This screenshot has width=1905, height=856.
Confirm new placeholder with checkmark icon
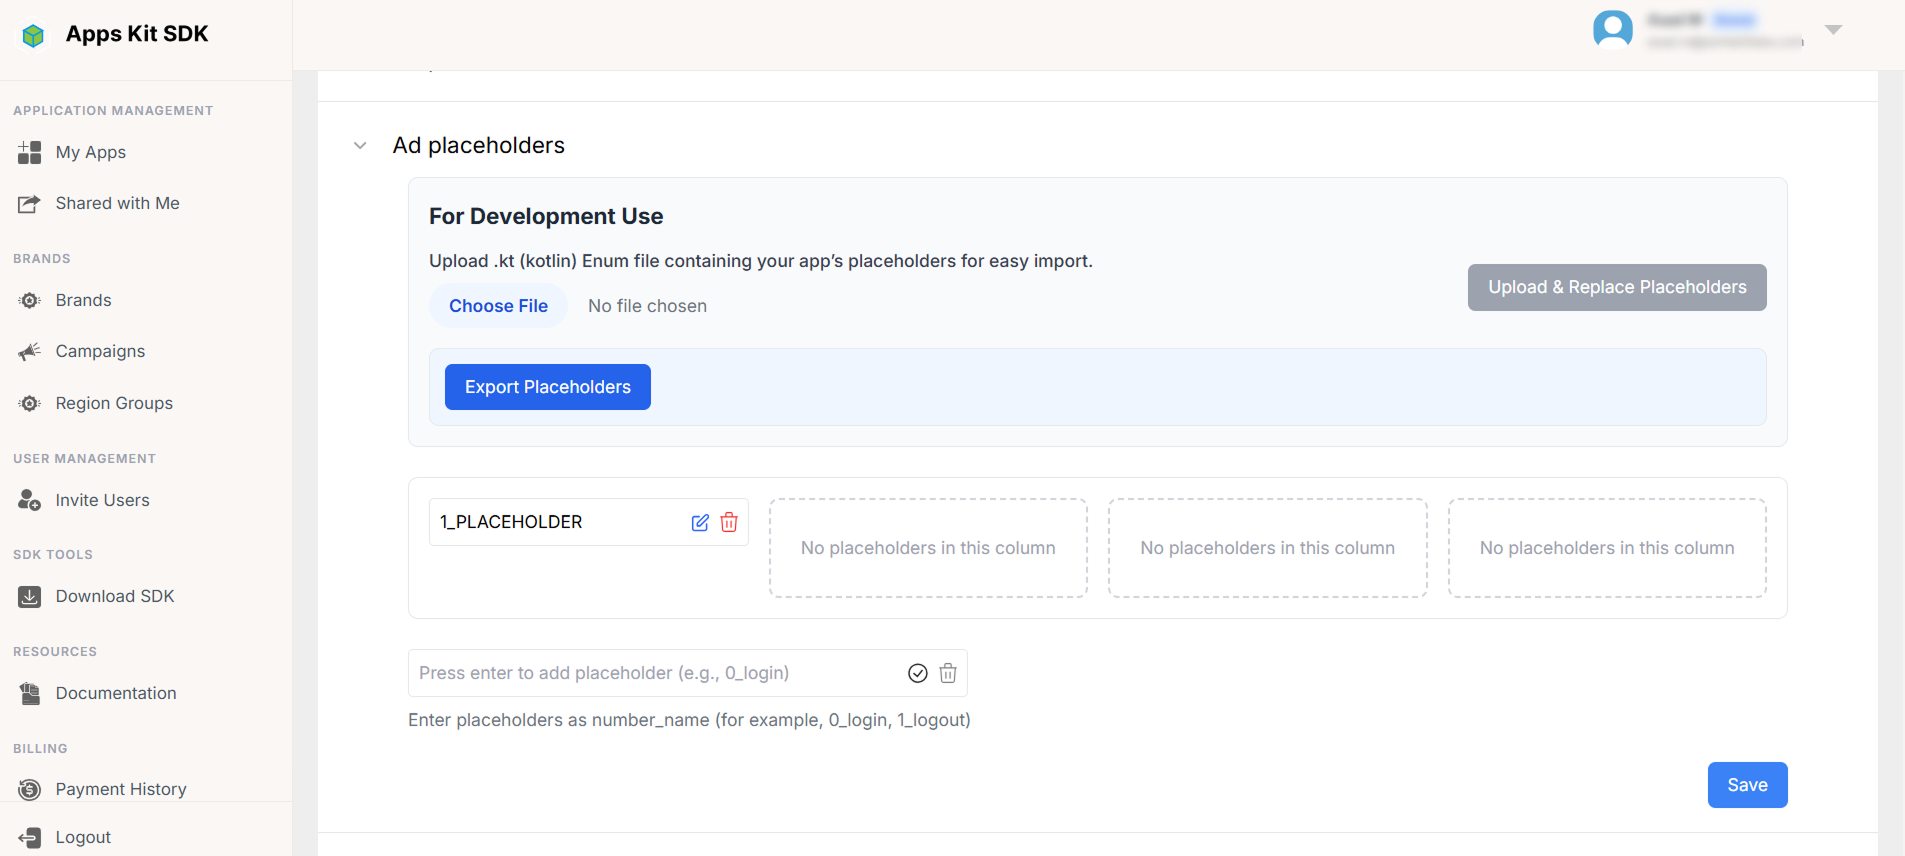(918, 673)
